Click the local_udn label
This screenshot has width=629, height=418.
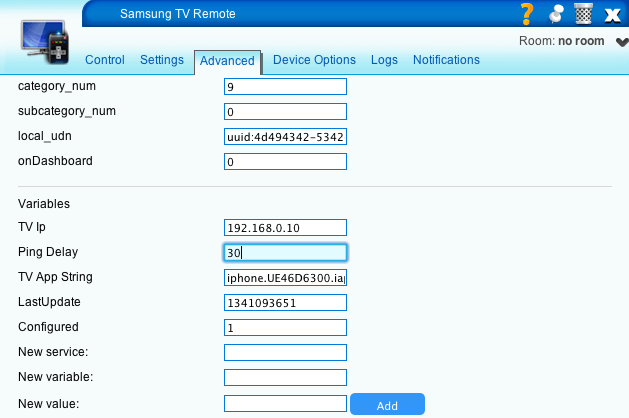pyautogui.click(x=45, y=136)
